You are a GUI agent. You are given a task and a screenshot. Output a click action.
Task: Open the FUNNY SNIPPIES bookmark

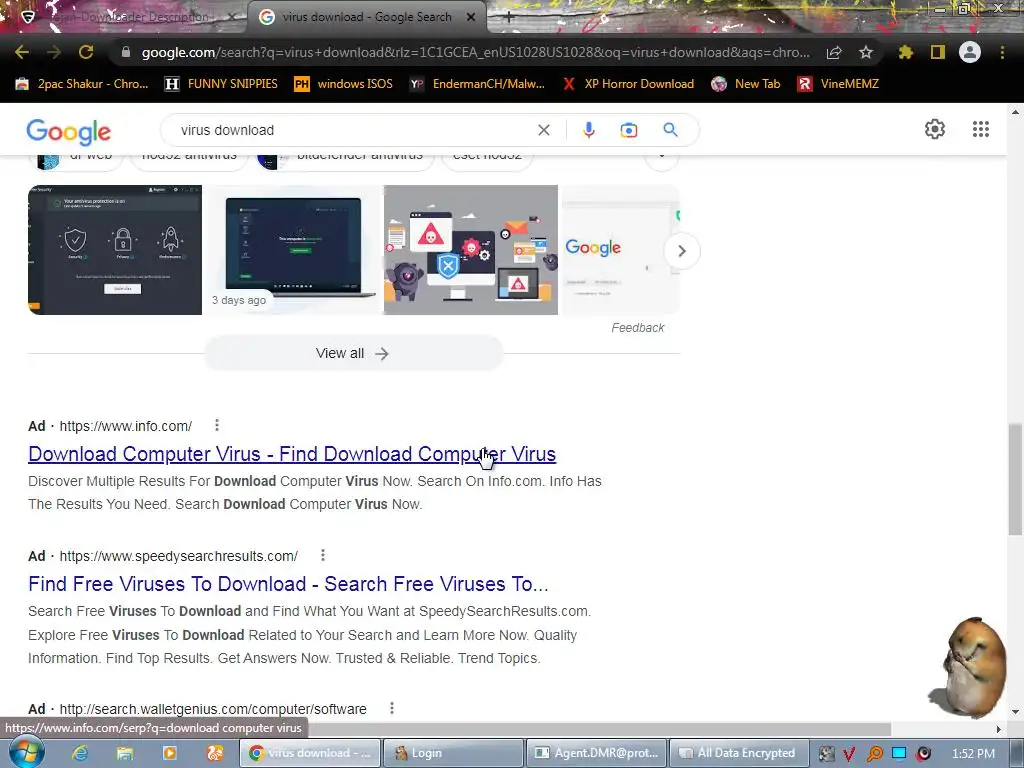point(221,84)
